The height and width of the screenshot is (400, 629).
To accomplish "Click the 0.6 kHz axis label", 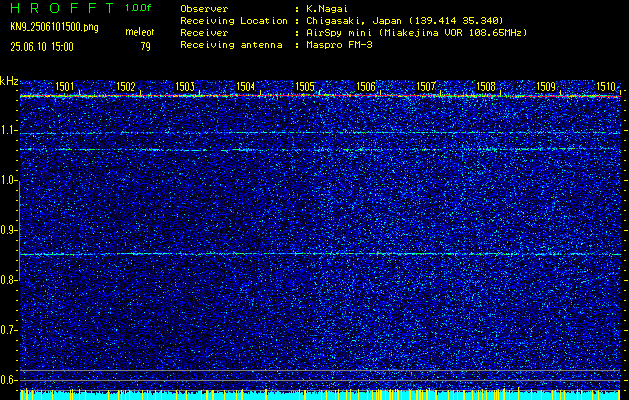I will pyautogui.click(x=8, y=380).
